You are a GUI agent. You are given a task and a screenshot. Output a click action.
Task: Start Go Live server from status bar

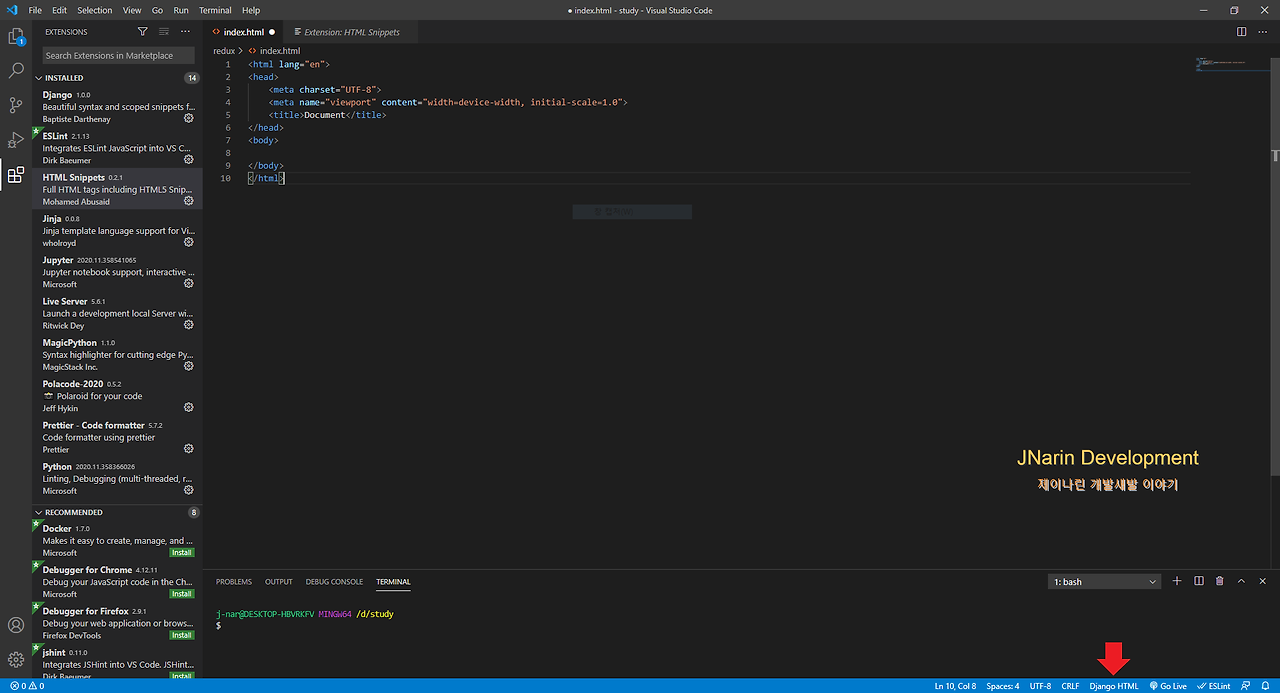[1168, 686]
